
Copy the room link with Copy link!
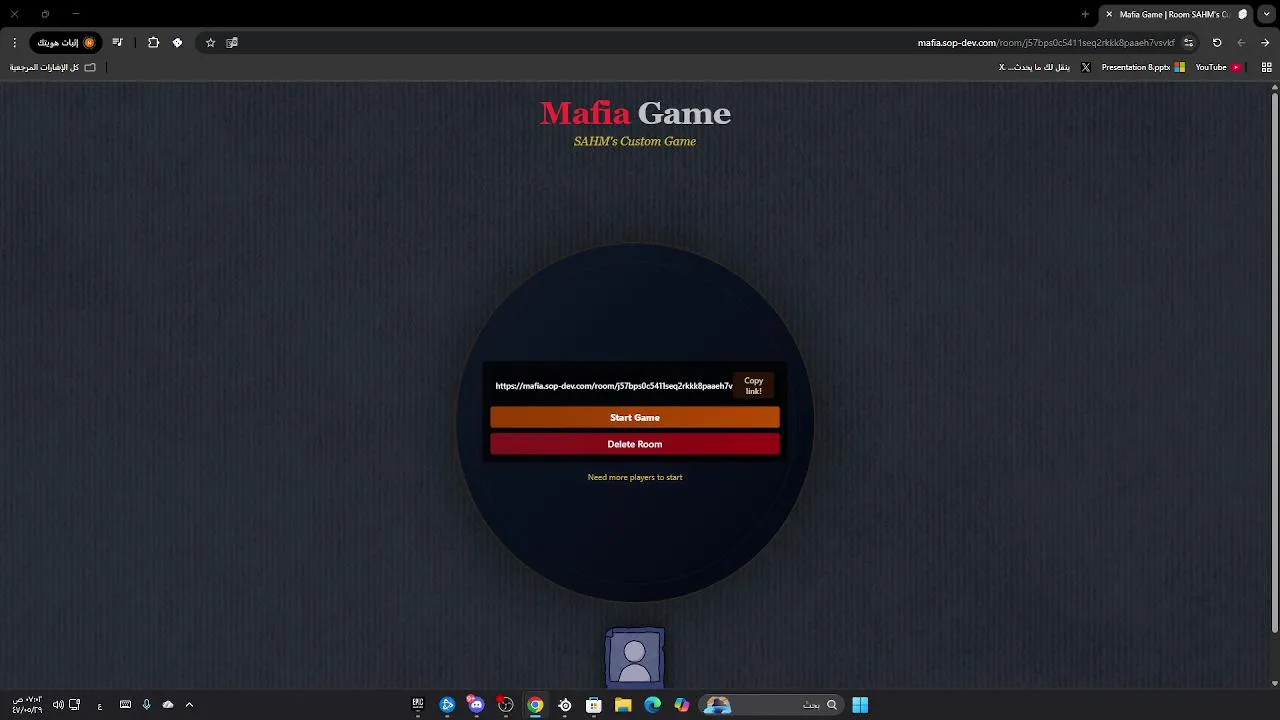pos(754,386)
